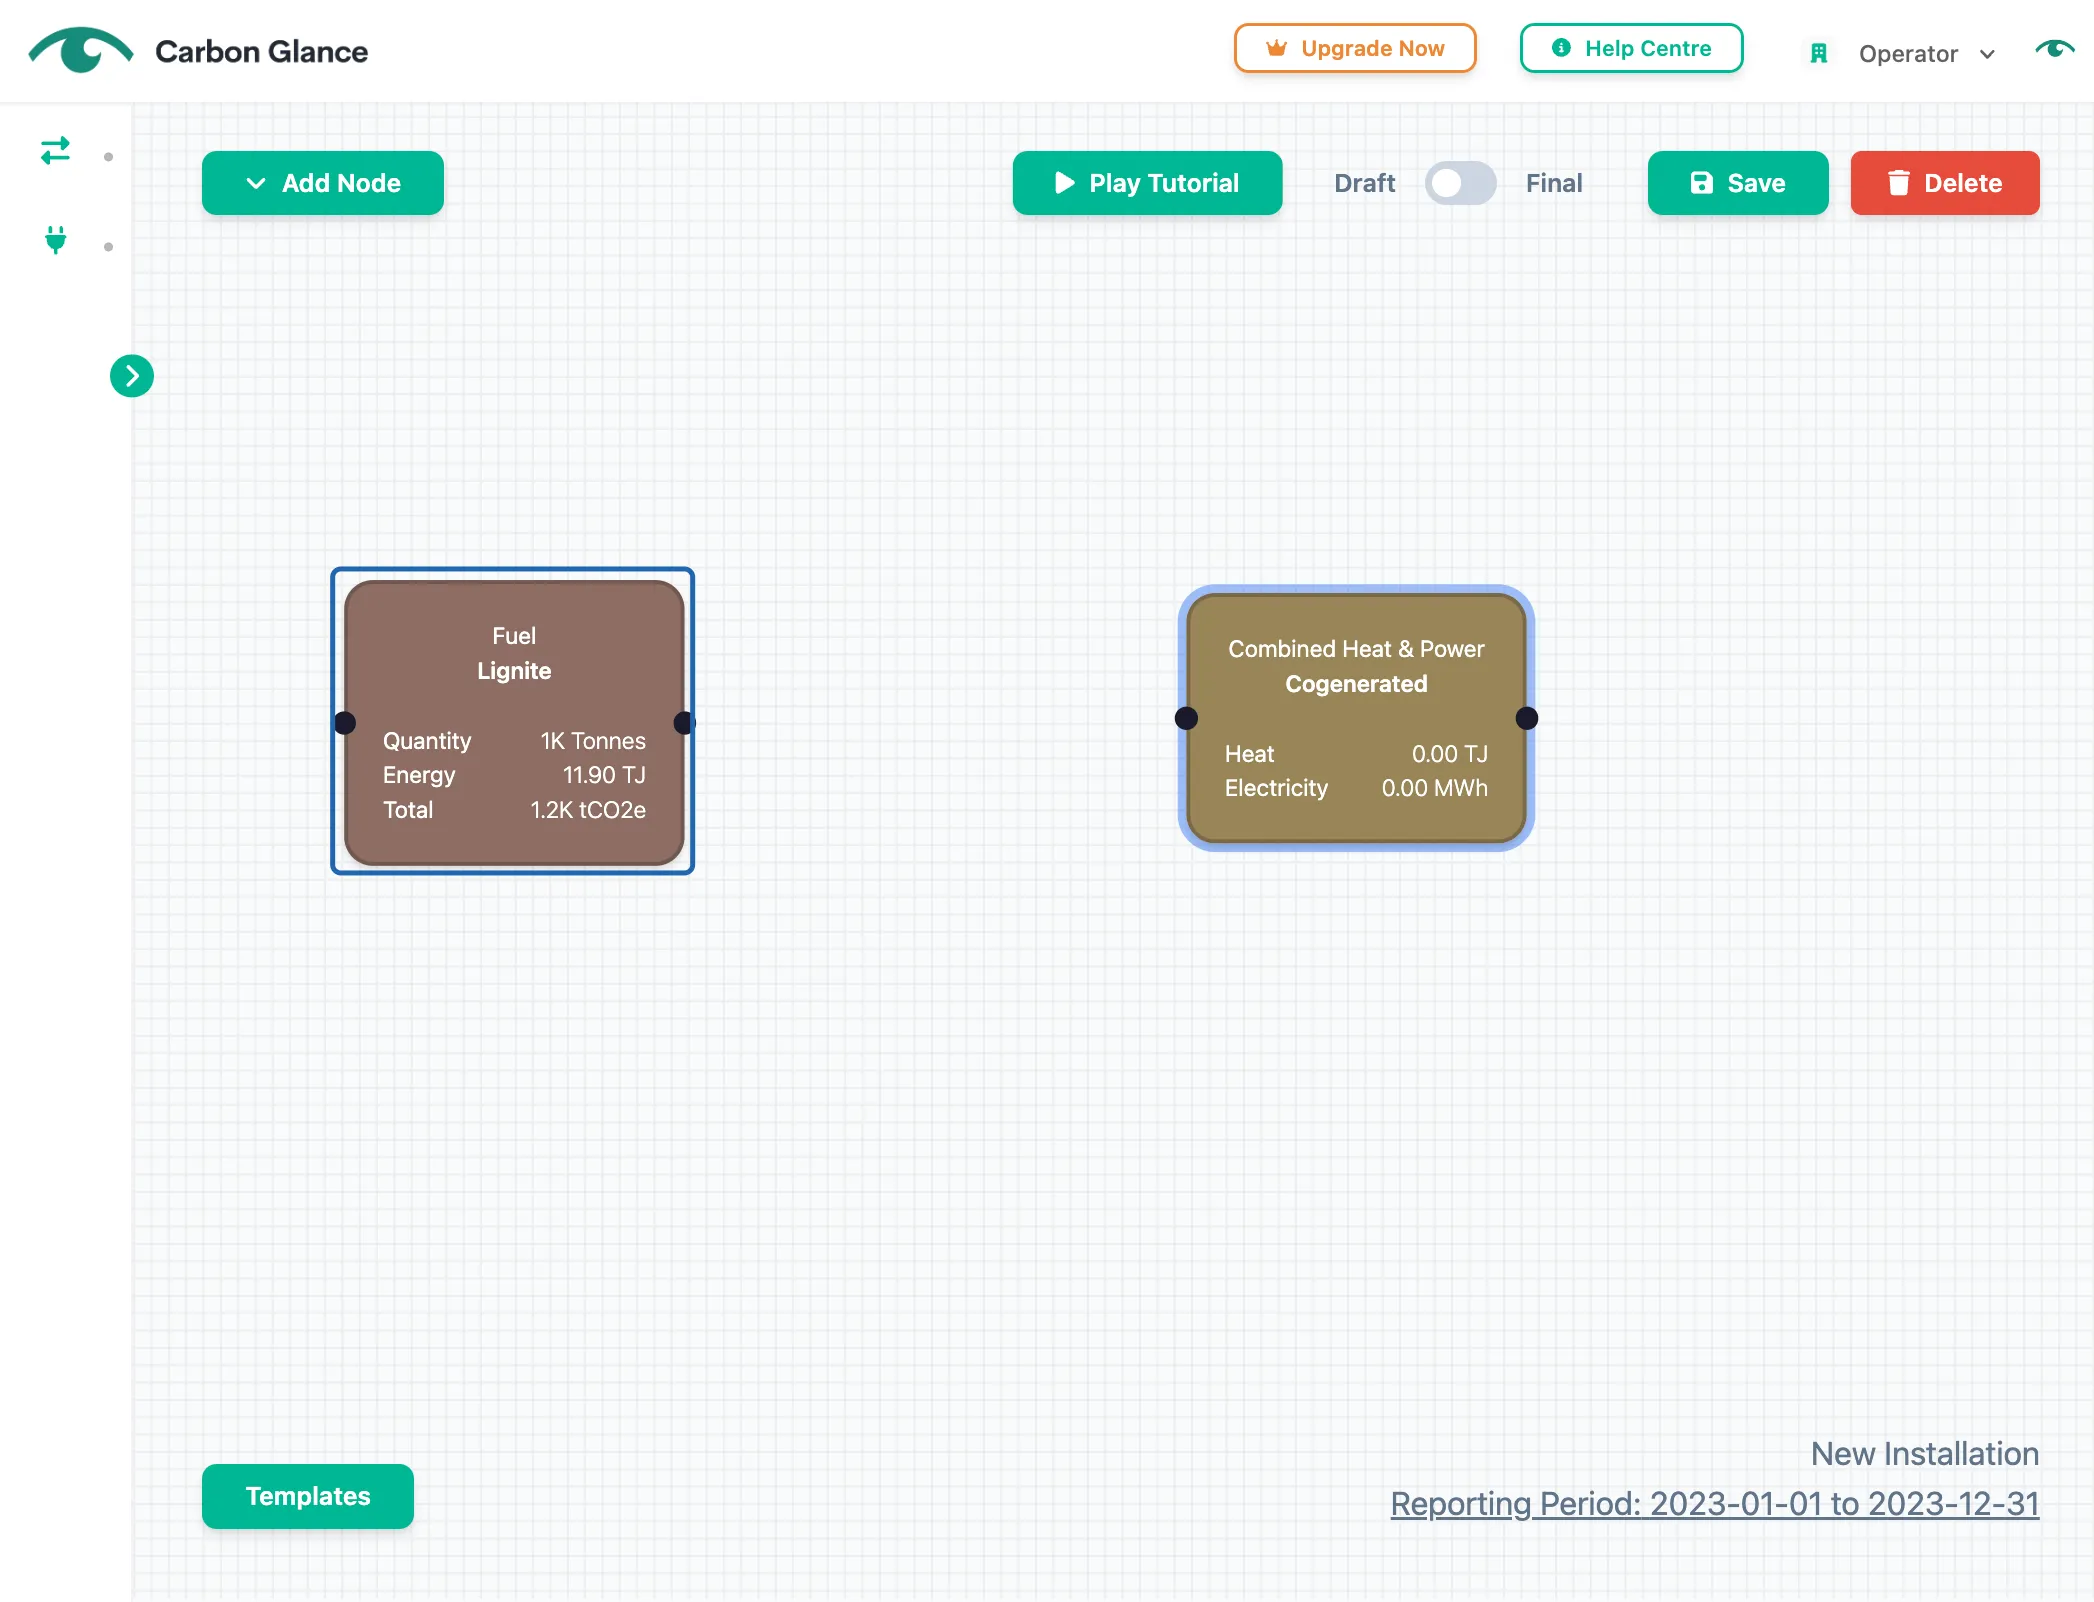This screenshot has height=1602, width=2094.
Task: Click the New Installation title text
Action: [1925, 1453]
